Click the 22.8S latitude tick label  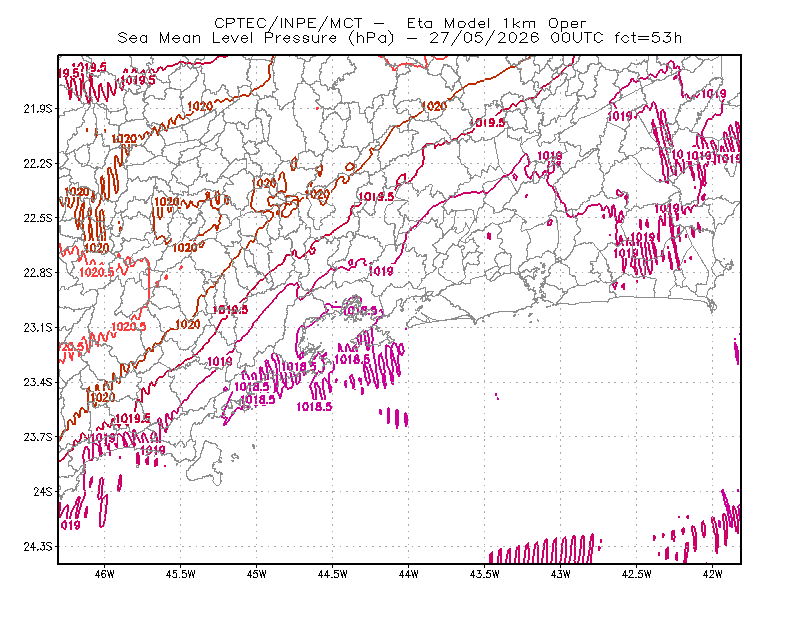38,273
